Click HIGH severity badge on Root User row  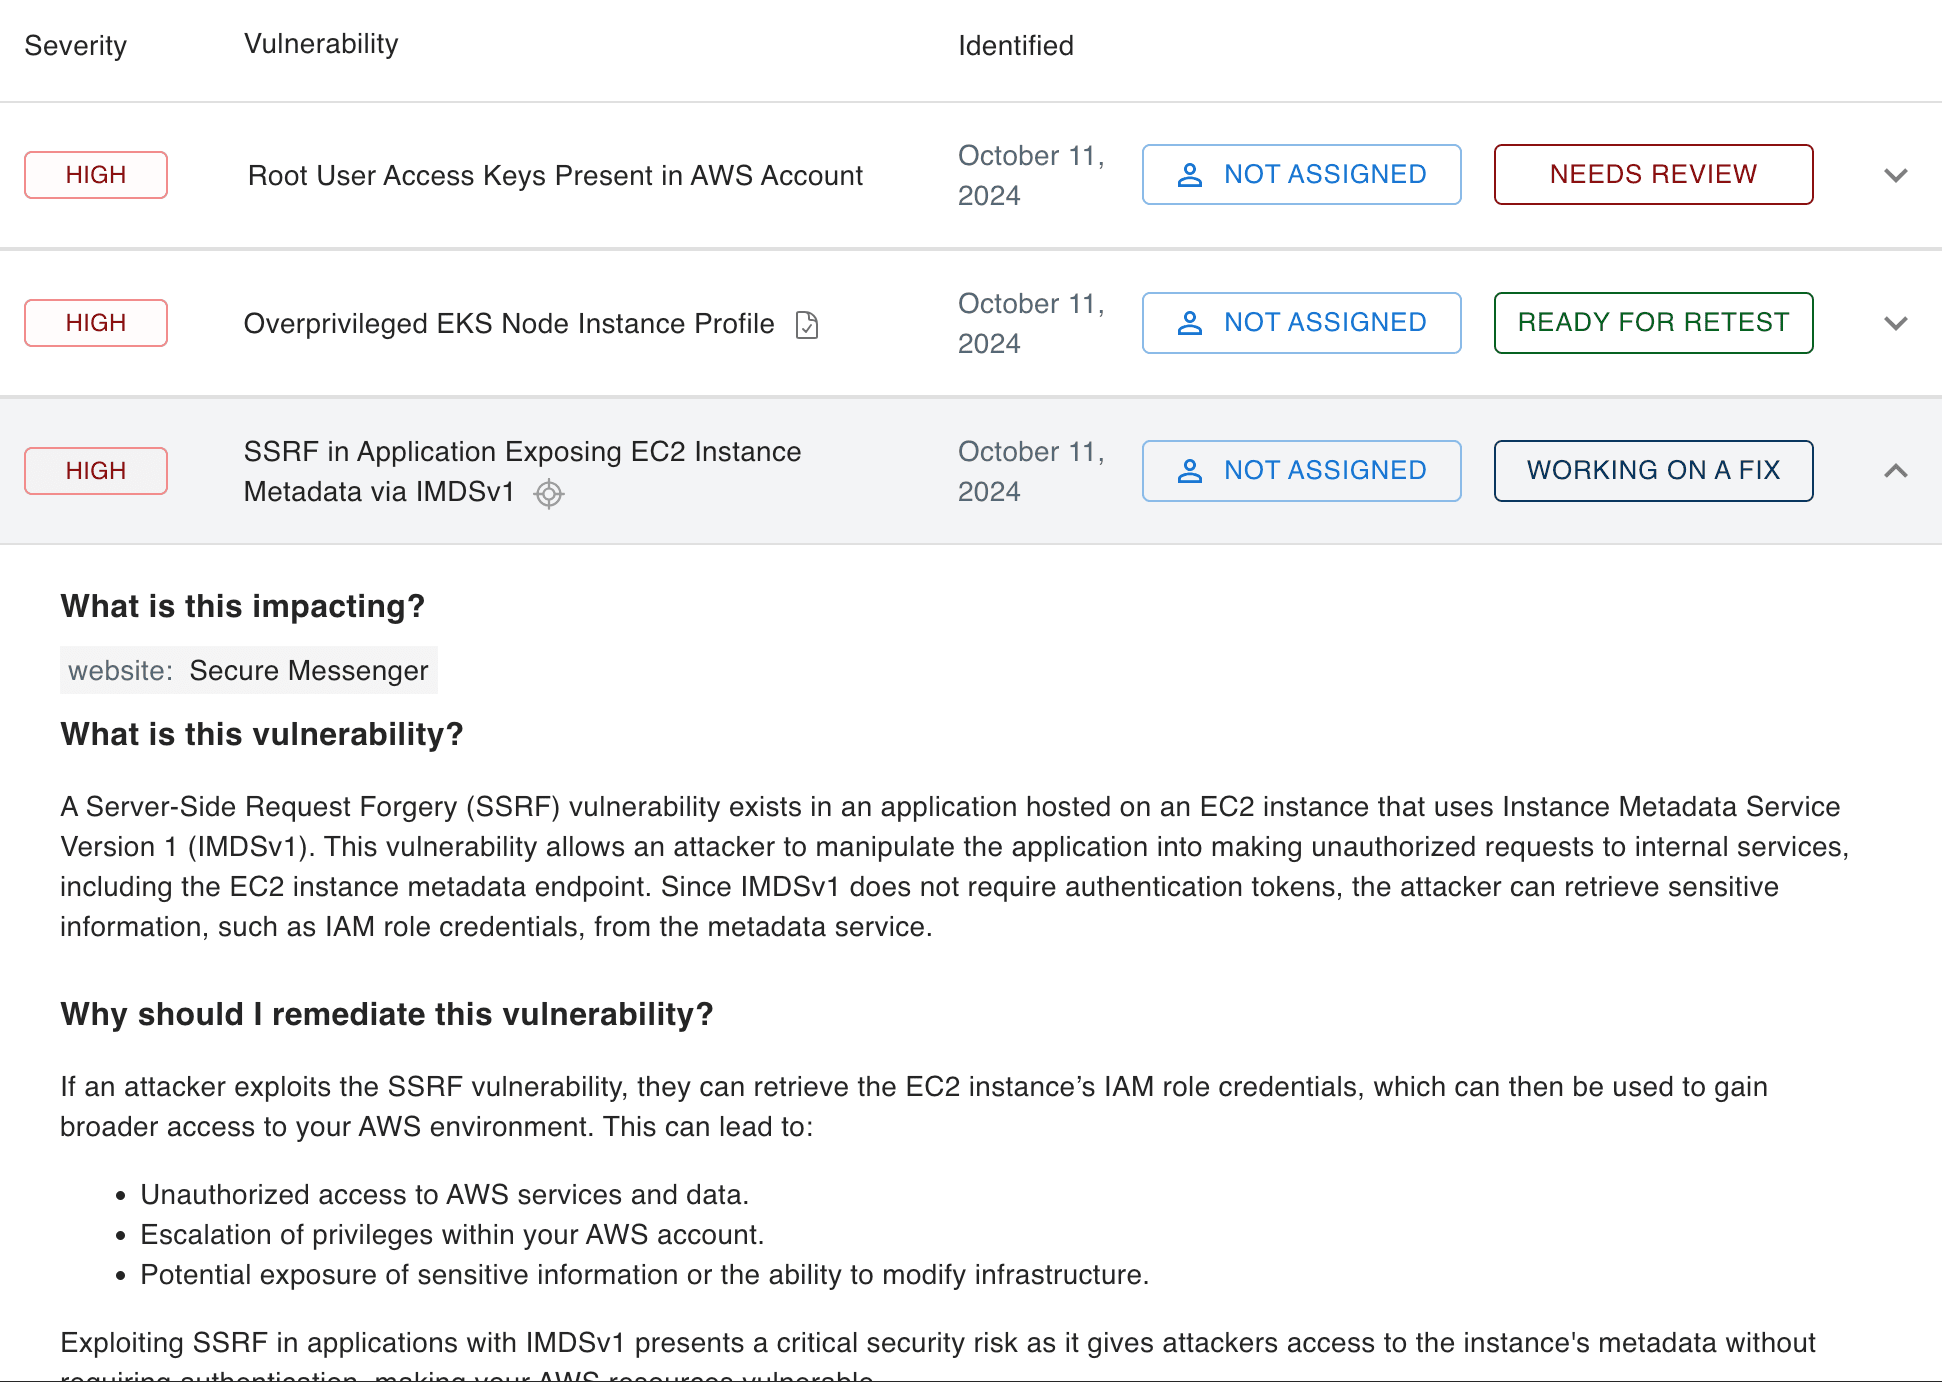click(x=96, y=175)
